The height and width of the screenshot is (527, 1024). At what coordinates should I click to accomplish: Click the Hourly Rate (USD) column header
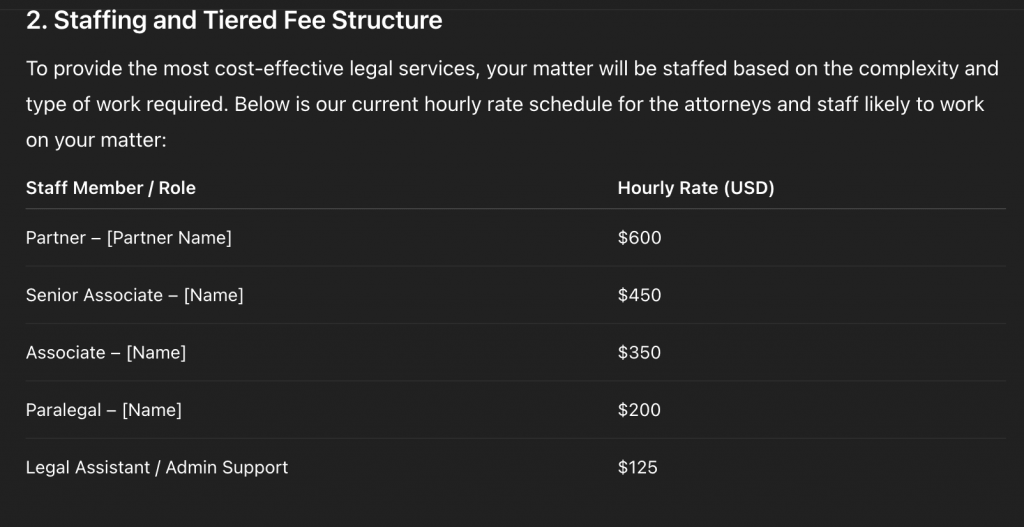(x=696, y=187)
